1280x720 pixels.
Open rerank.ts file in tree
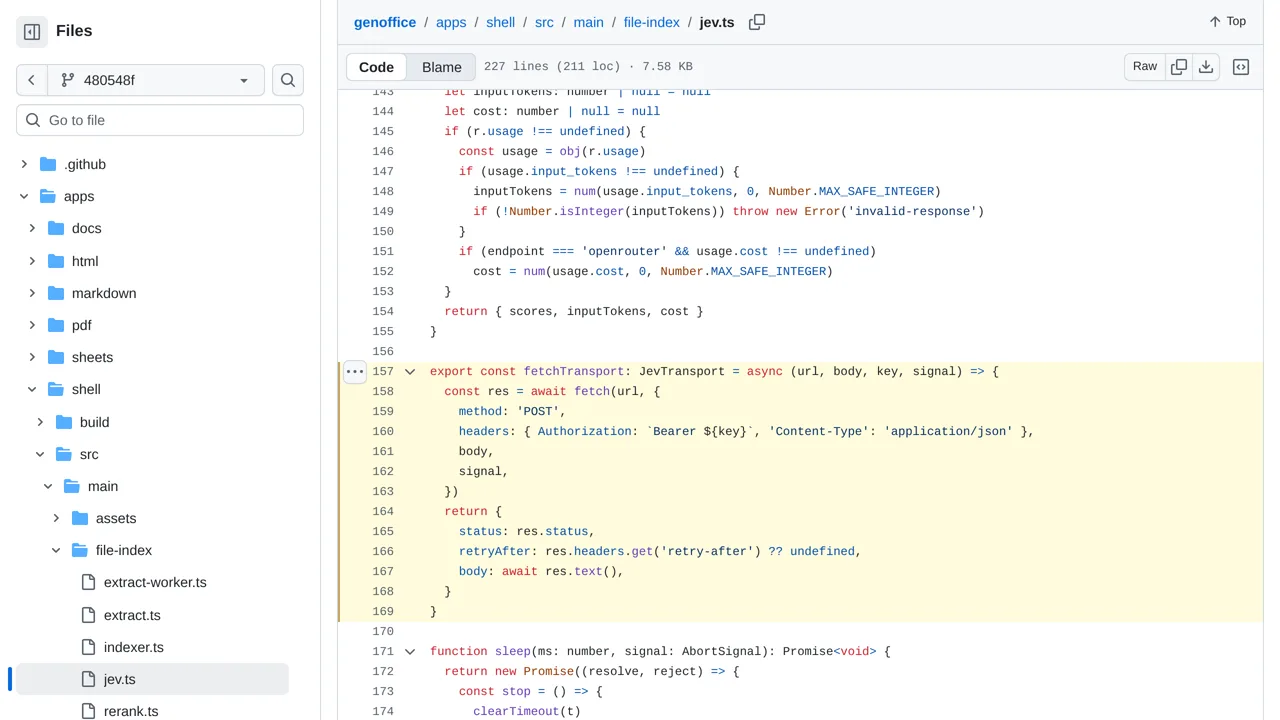(x=131, y=711)
